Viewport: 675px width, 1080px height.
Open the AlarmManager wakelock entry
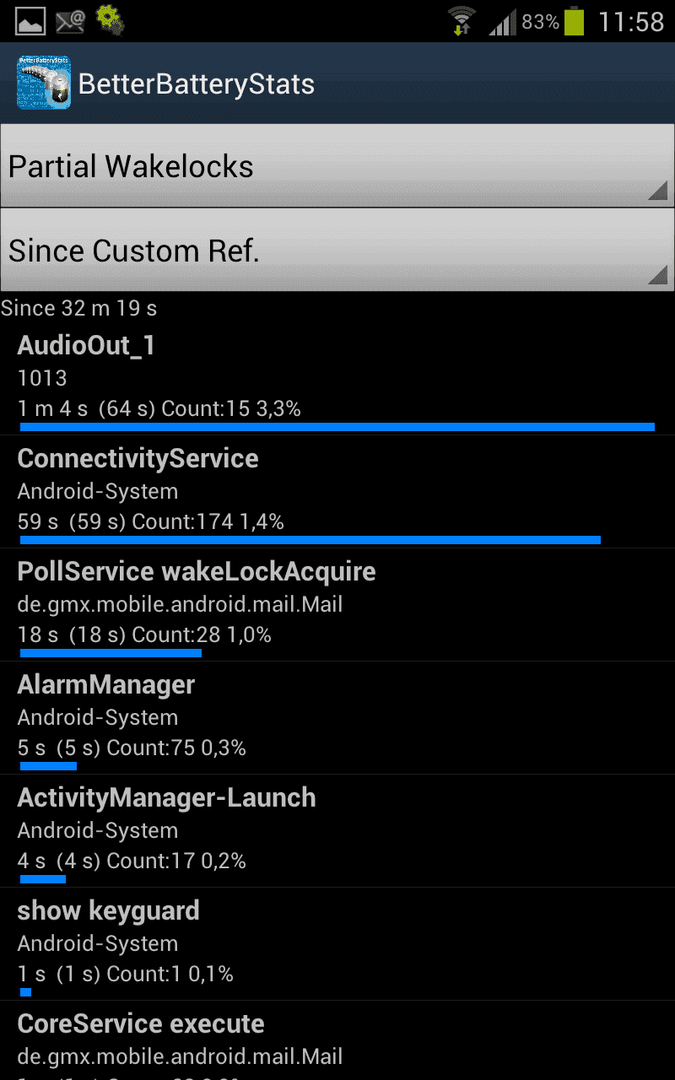click(338, 718)
